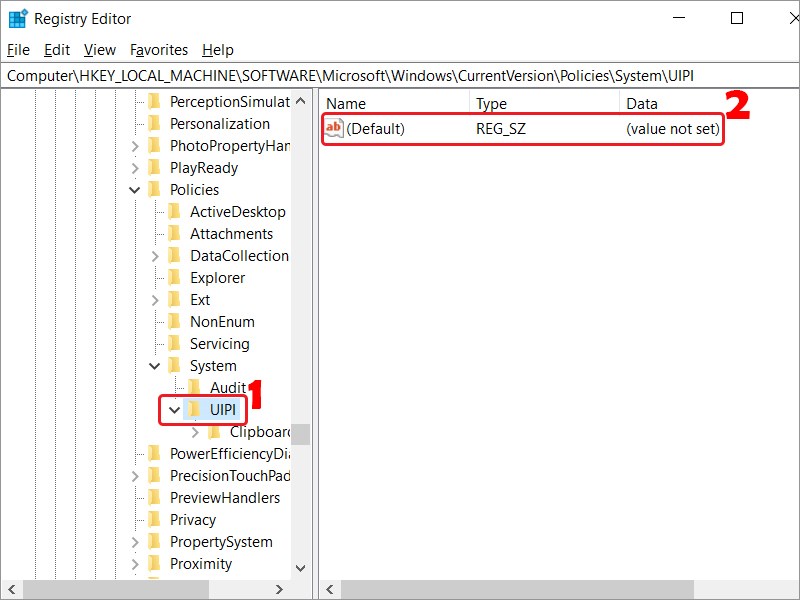Open the Favorites menu
This screenshot has width=800, height=600.
(x=159, y=50)
